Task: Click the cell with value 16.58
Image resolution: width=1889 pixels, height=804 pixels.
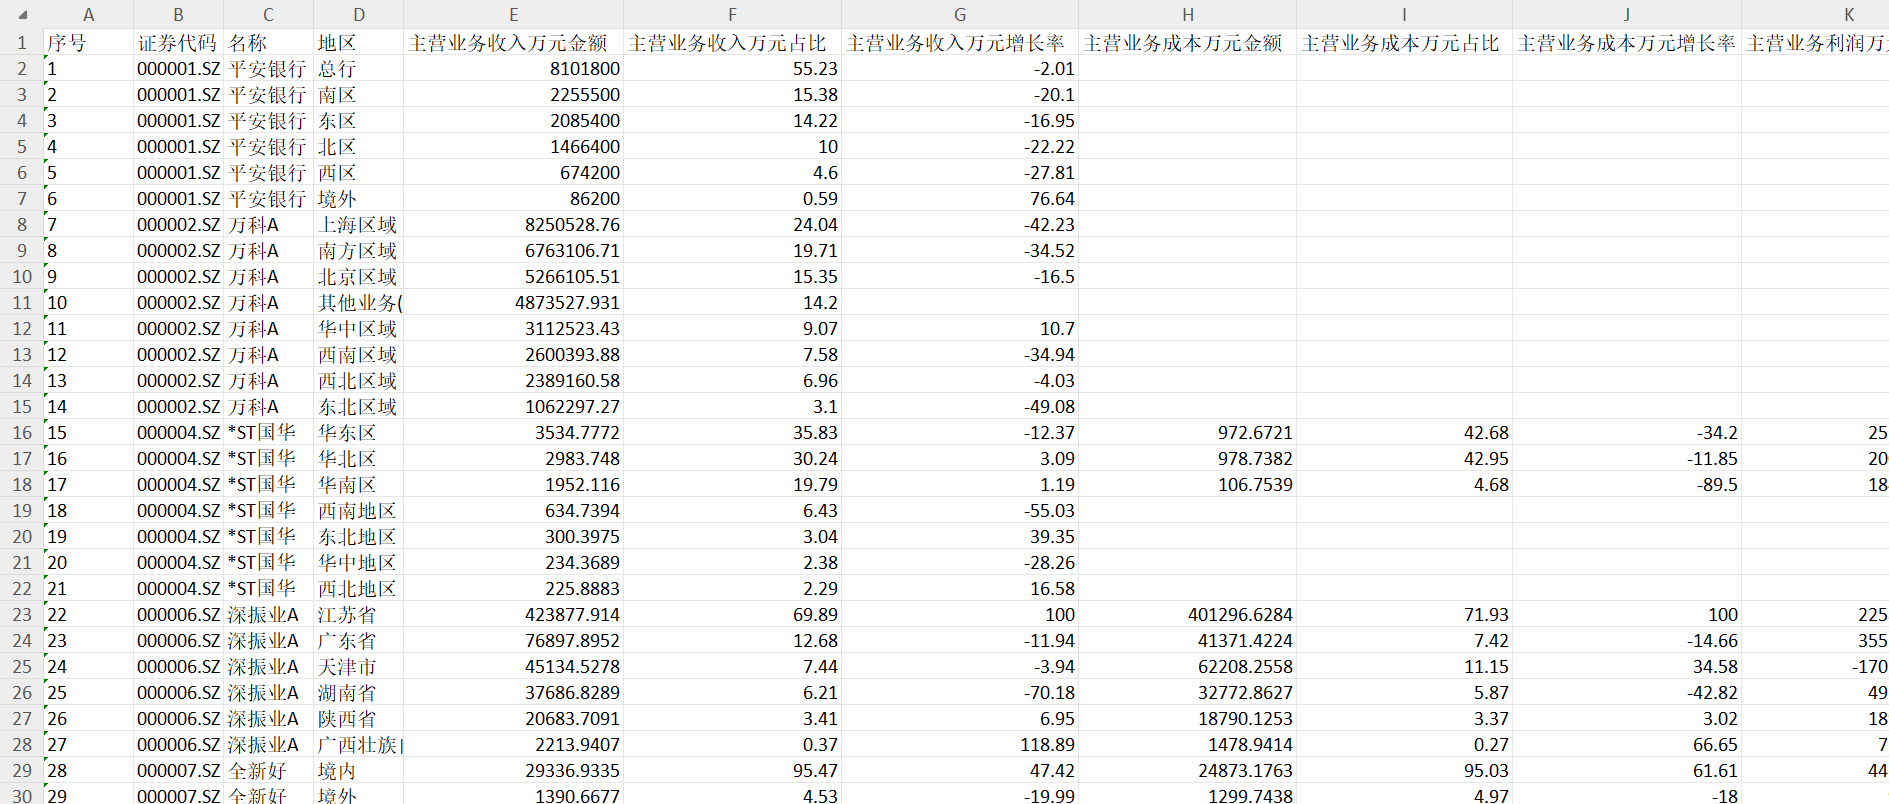Action: pos(960,589)
